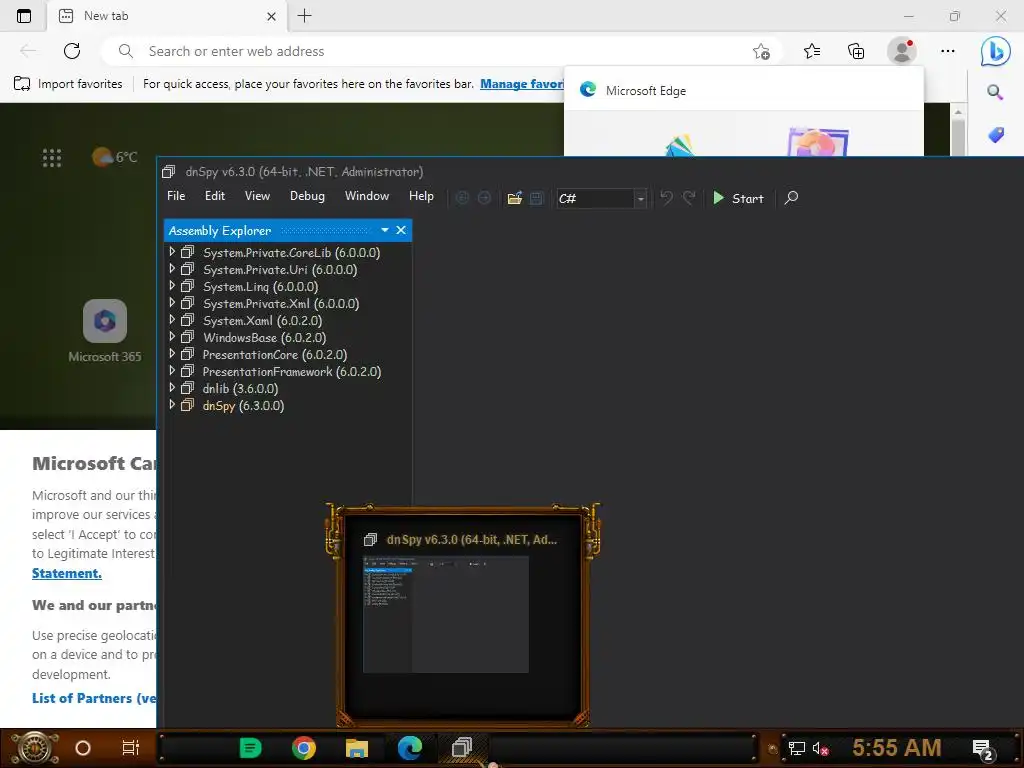Click the Save All toolbar icon
The image size is (1024, 768).
pyautogui.click(x=537, y=198)
